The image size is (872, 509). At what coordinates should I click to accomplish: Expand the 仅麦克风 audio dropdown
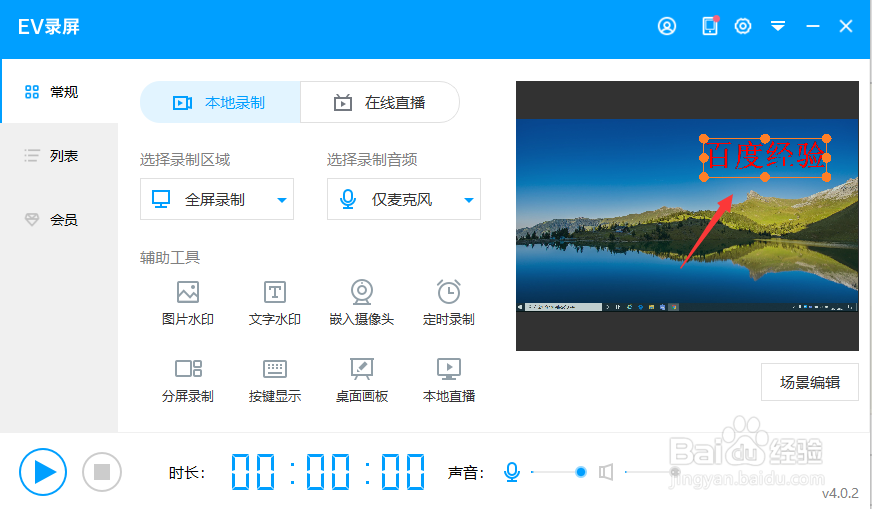404,199
